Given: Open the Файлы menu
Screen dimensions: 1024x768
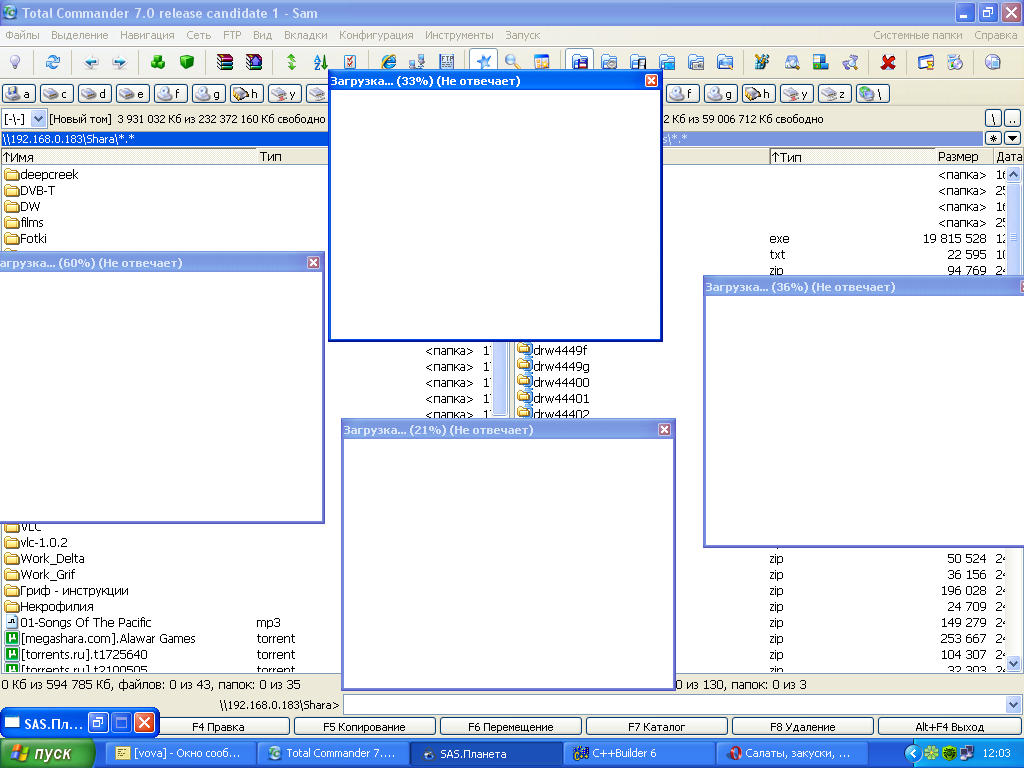Looking at the screenshot, I should click(x=22, y=35).
